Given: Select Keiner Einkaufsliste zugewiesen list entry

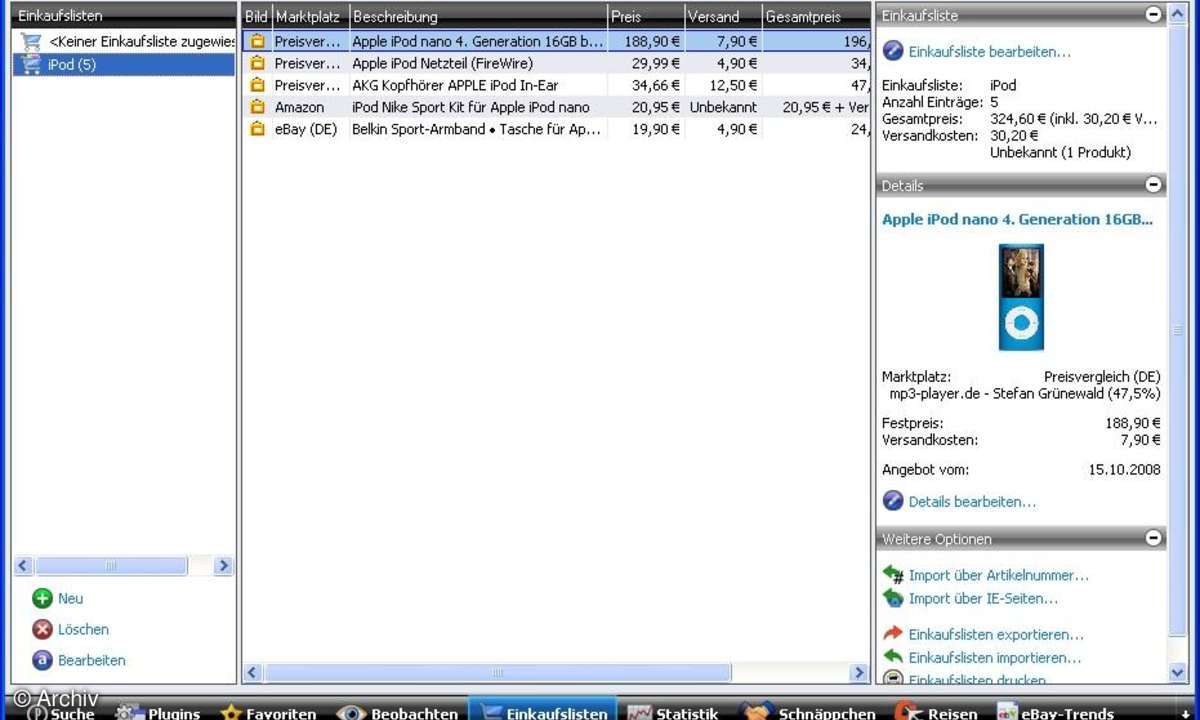Looking at the screenshot, I should tap(125, 42).
